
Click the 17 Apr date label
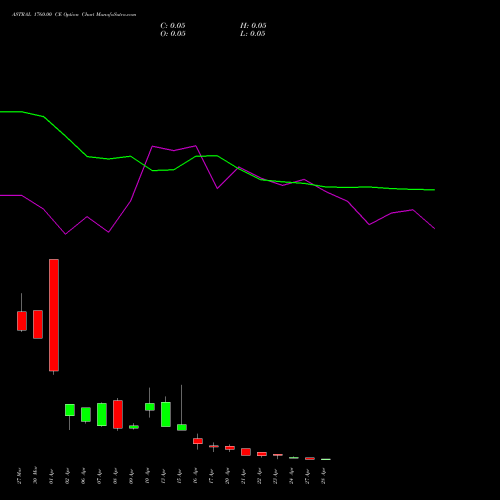(x=211, y=476)
